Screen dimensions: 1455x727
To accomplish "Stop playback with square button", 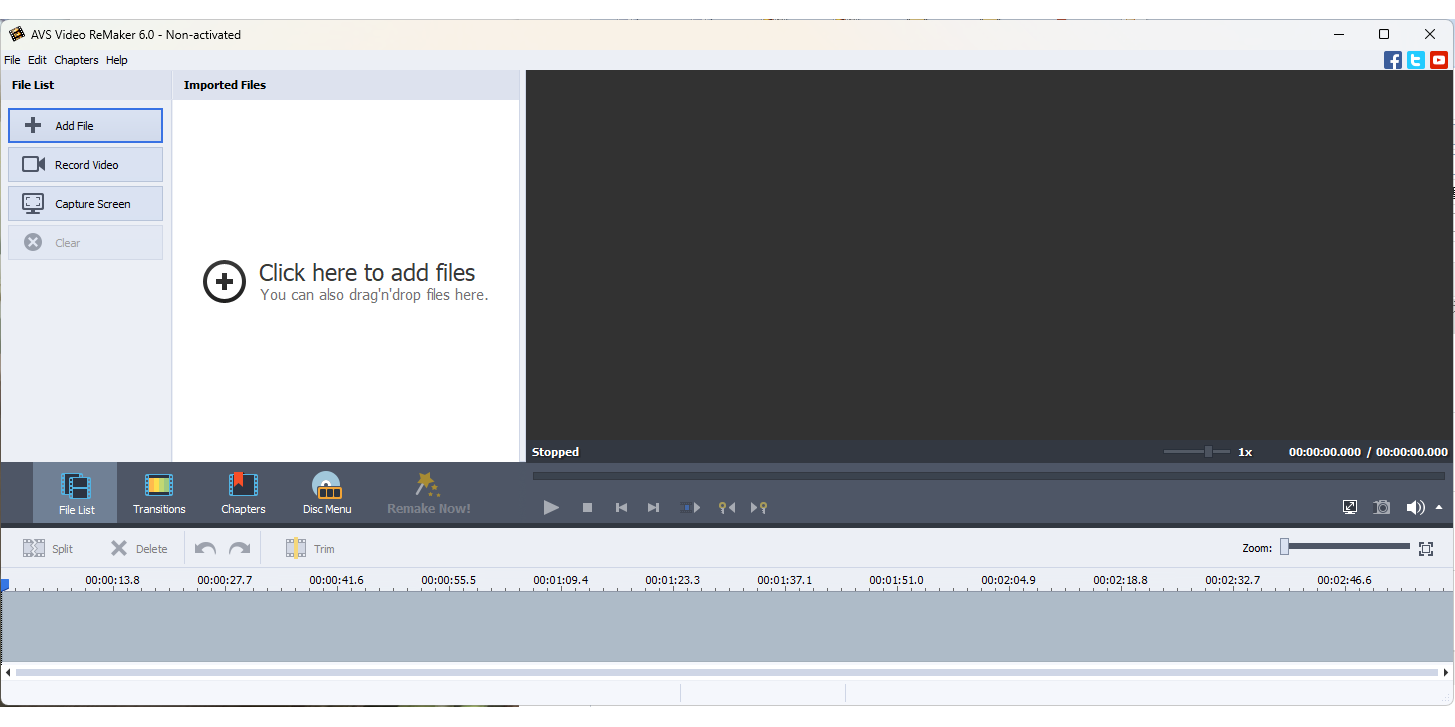I will [x=587, y=508].
